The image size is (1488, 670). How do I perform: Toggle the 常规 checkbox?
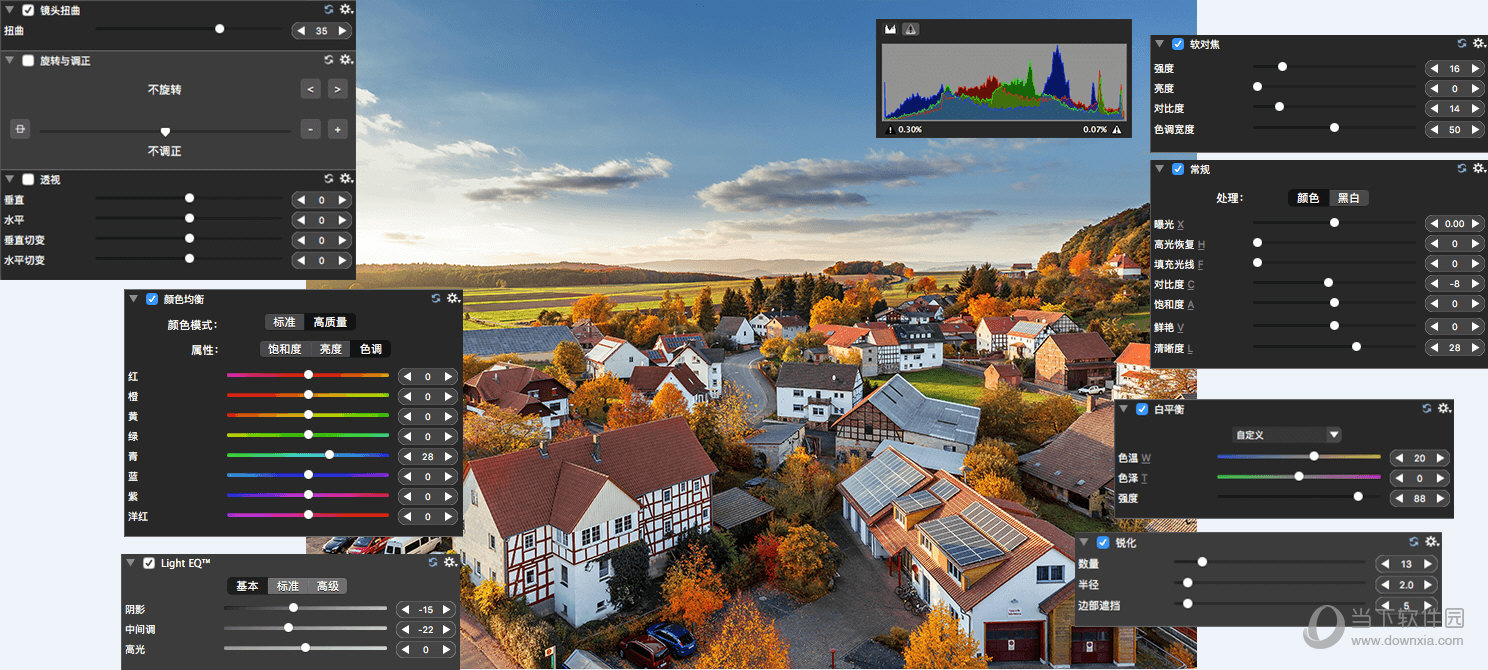tap(1178, 169)
